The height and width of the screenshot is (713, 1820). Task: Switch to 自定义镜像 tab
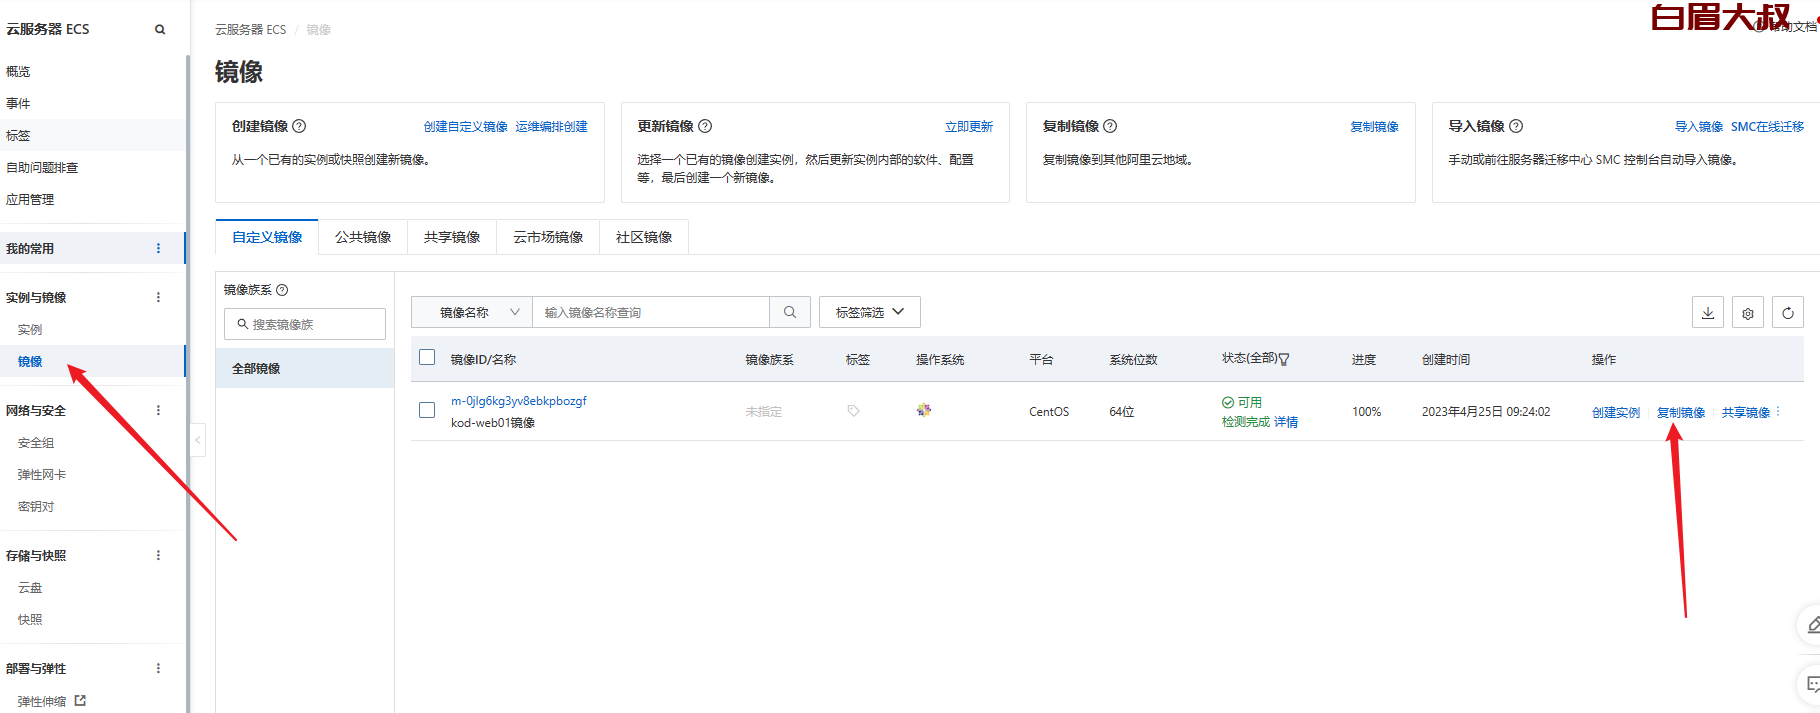[x=267, y=237]
